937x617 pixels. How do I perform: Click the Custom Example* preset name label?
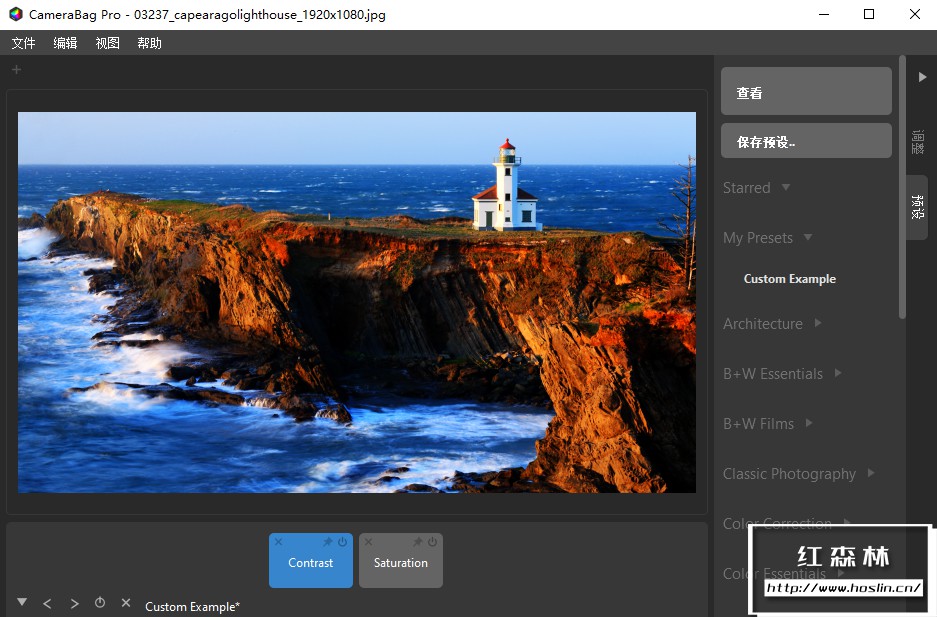point(192,607)
